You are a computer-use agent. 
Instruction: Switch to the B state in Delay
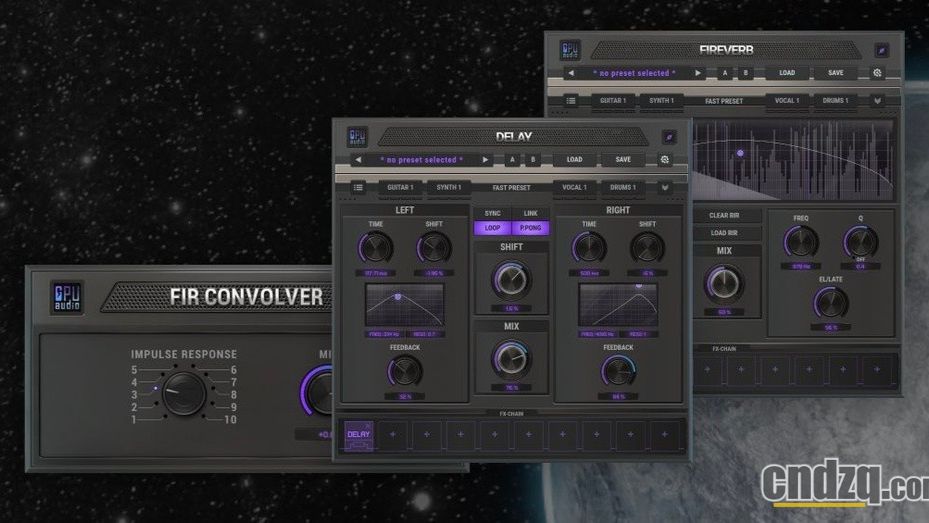tap(533, 159)
